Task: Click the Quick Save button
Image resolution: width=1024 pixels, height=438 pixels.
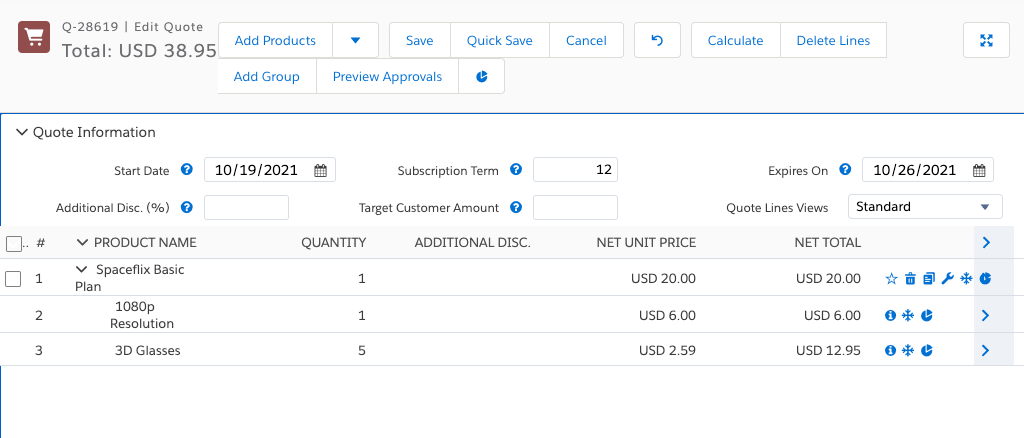Action: [499, 41]
